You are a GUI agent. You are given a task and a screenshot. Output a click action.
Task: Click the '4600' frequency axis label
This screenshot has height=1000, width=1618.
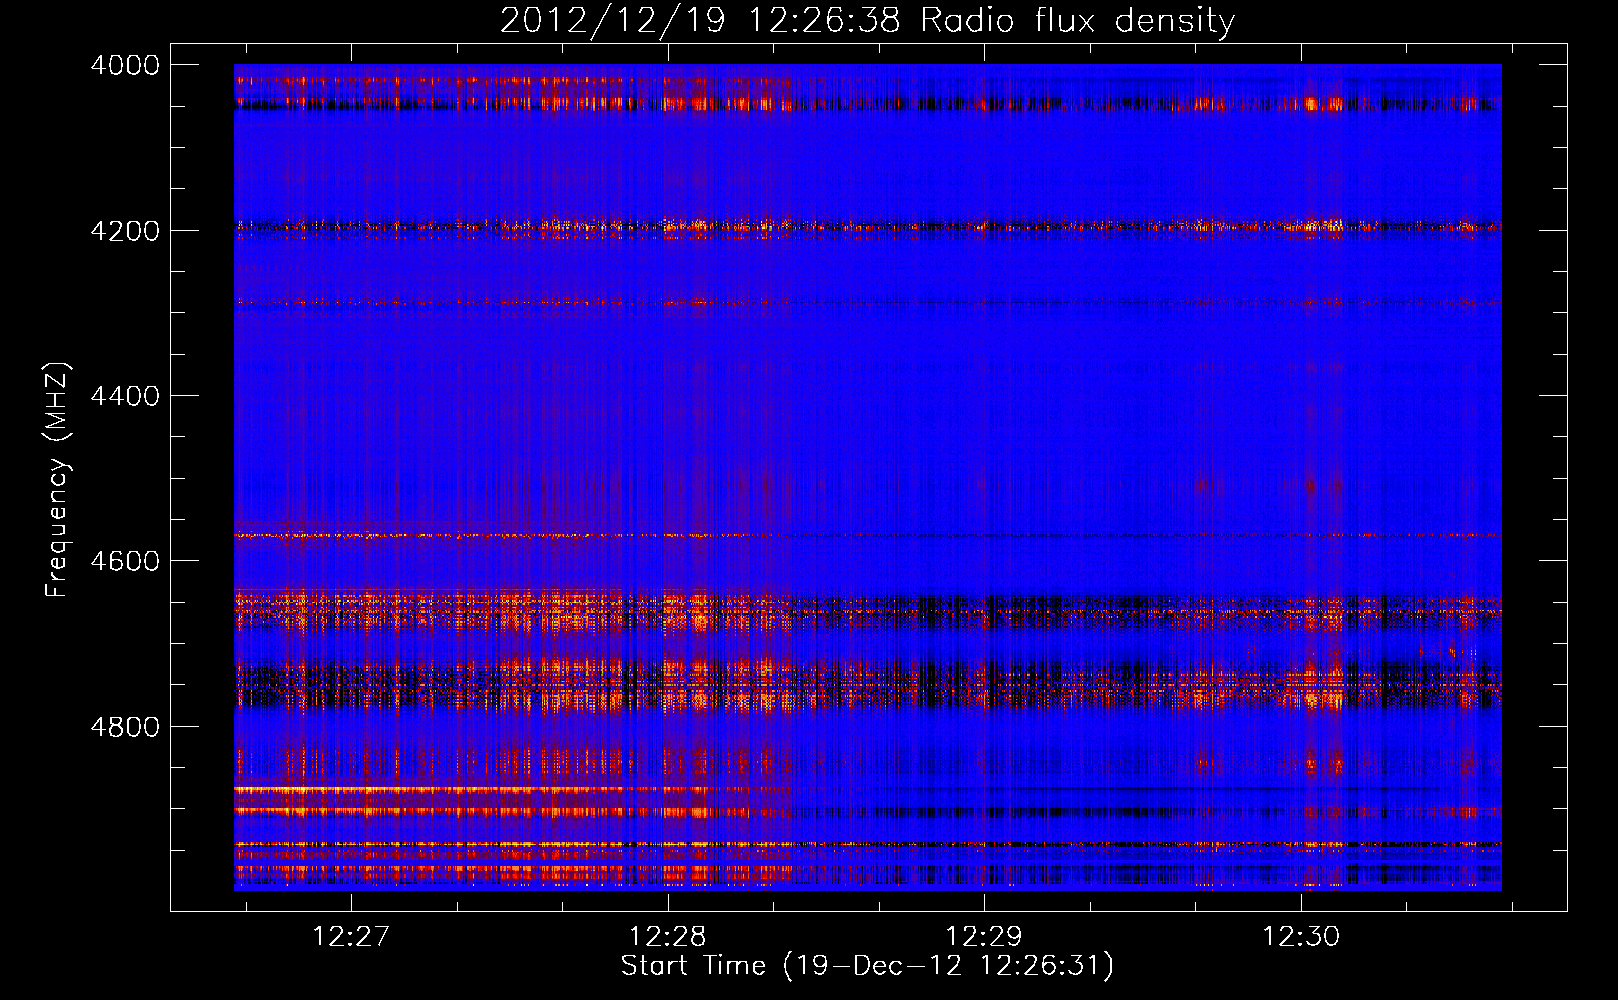click(x=125, y=561)
